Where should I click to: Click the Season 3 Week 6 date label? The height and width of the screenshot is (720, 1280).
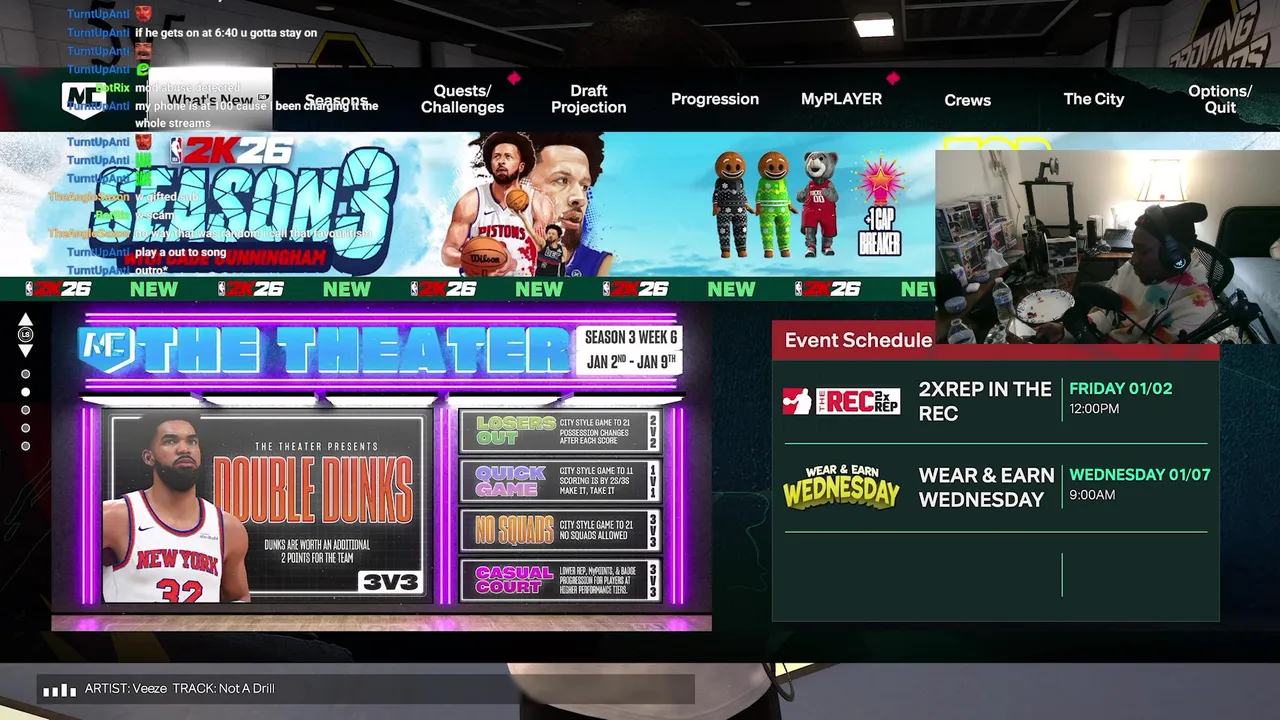click(630, 350)
